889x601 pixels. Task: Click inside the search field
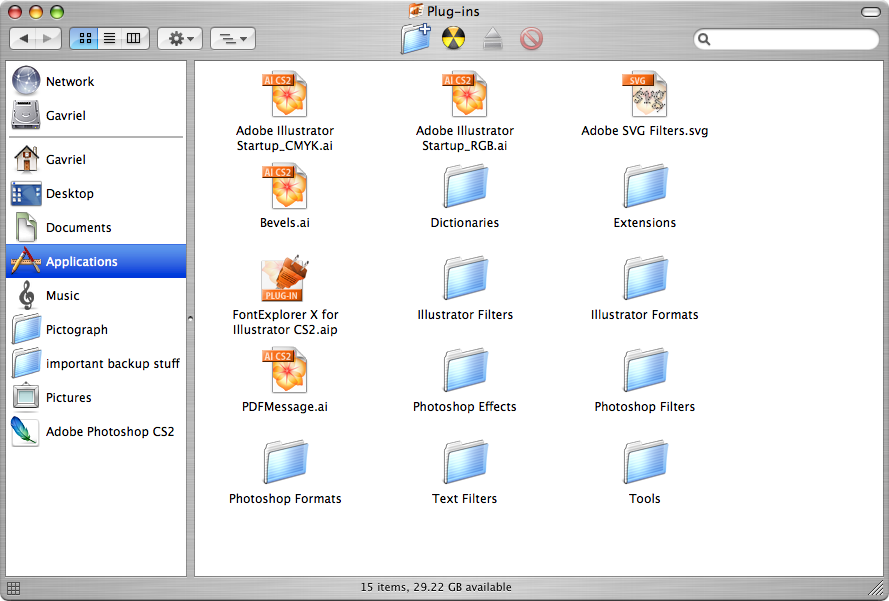click(786, 39)
